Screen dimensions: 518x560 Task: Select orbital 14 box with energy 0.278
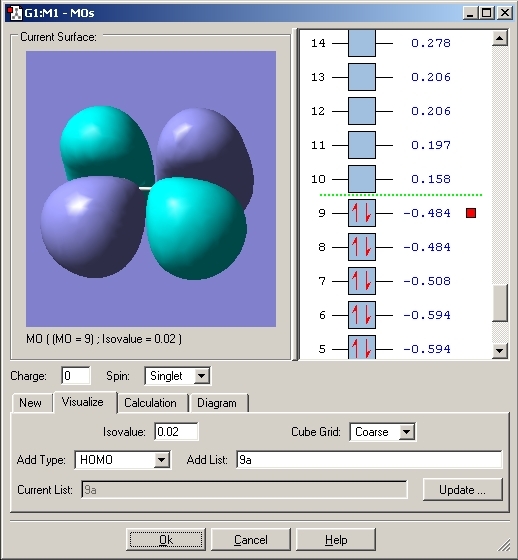tap(362, 43)
